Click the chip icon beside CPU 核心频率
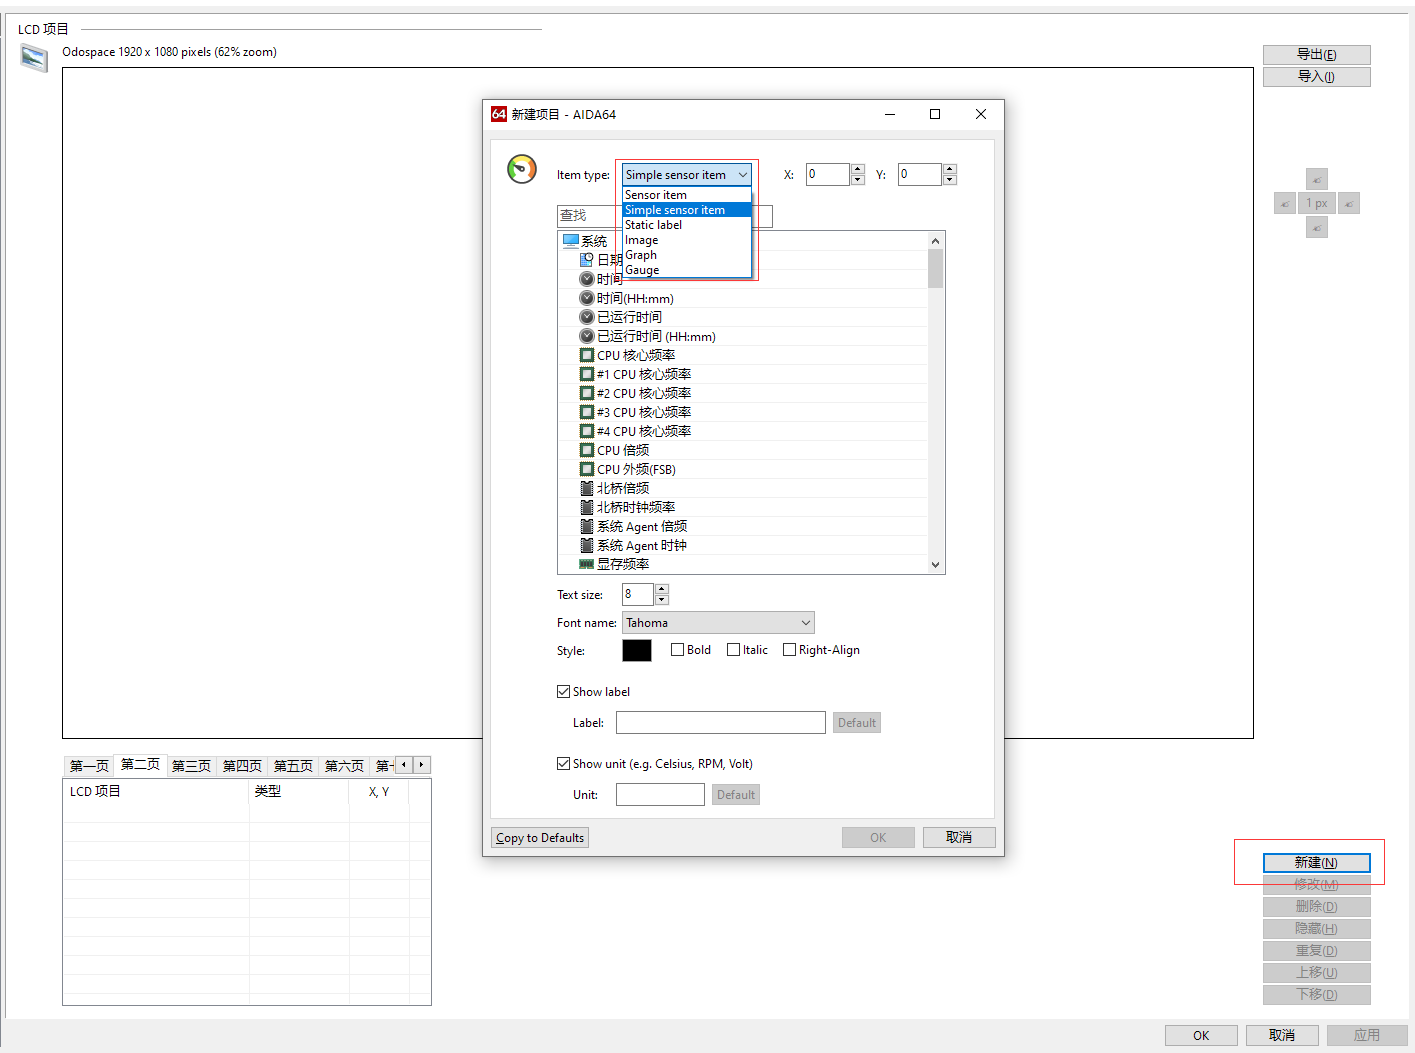Screen dimensions: 1415x1053 click(587, 355)
